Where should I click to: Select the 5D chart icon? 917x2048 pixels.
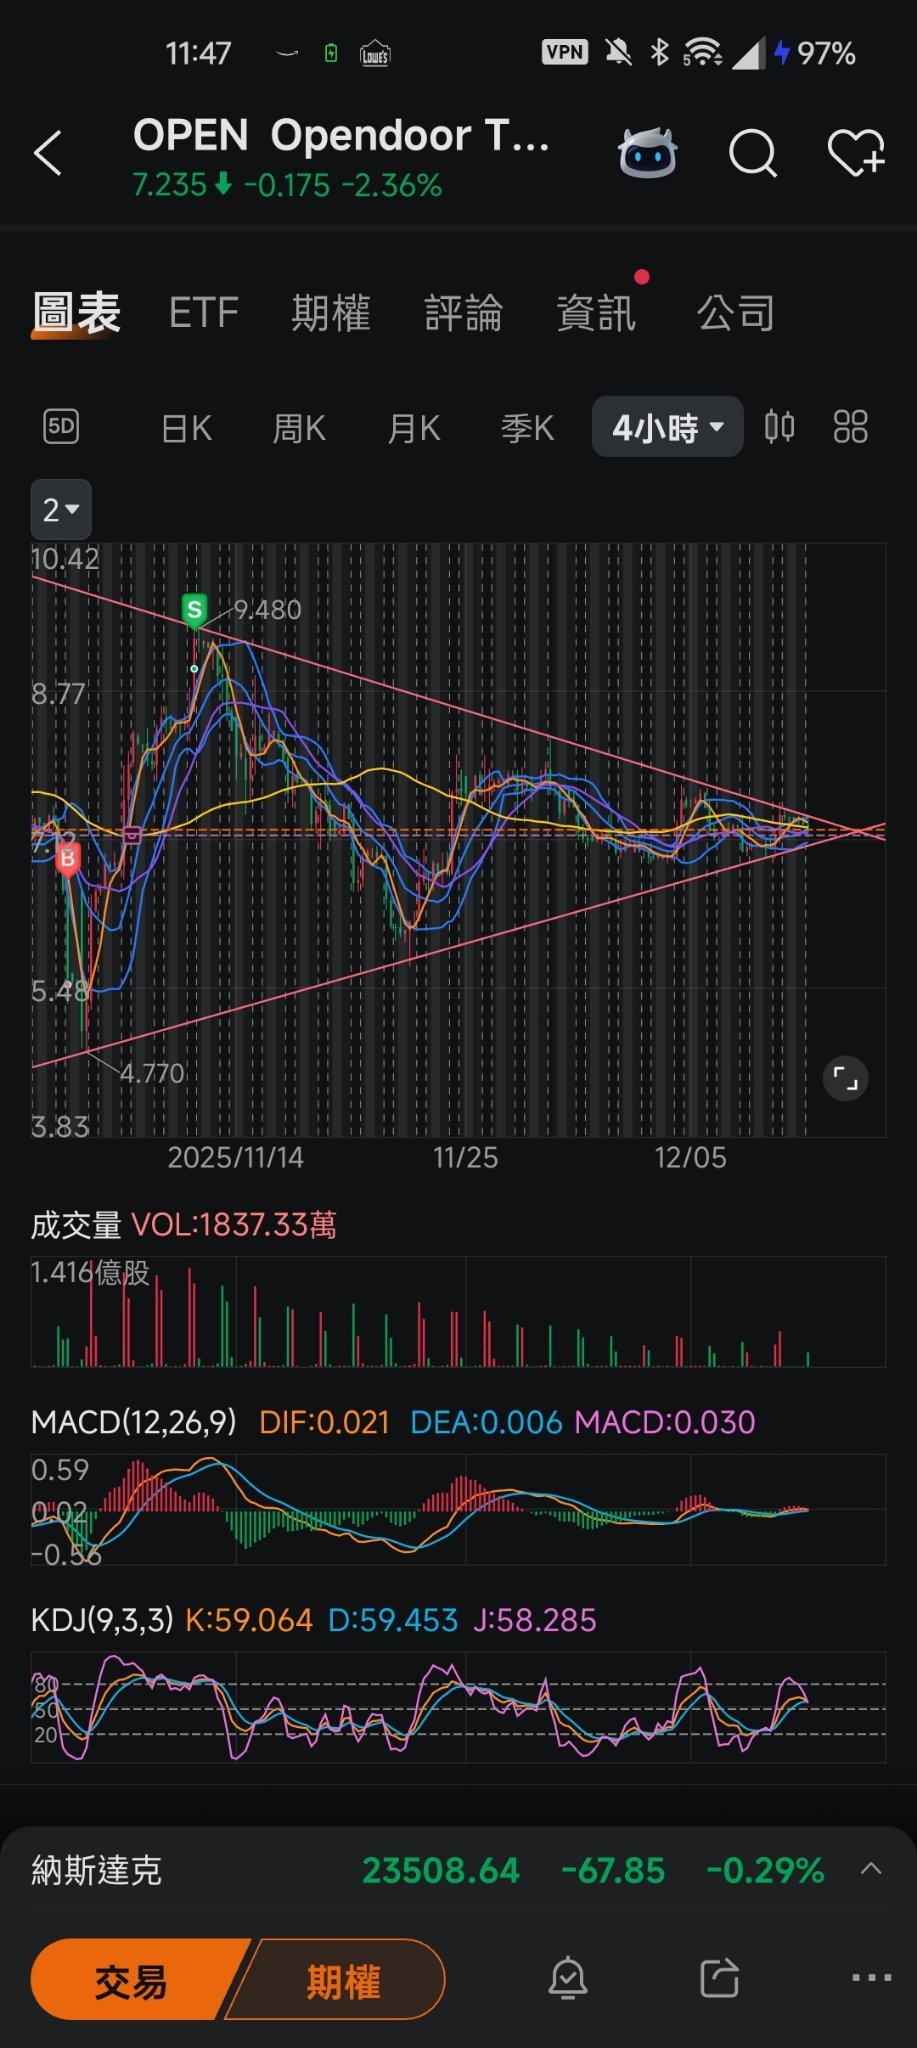[61, 427]
